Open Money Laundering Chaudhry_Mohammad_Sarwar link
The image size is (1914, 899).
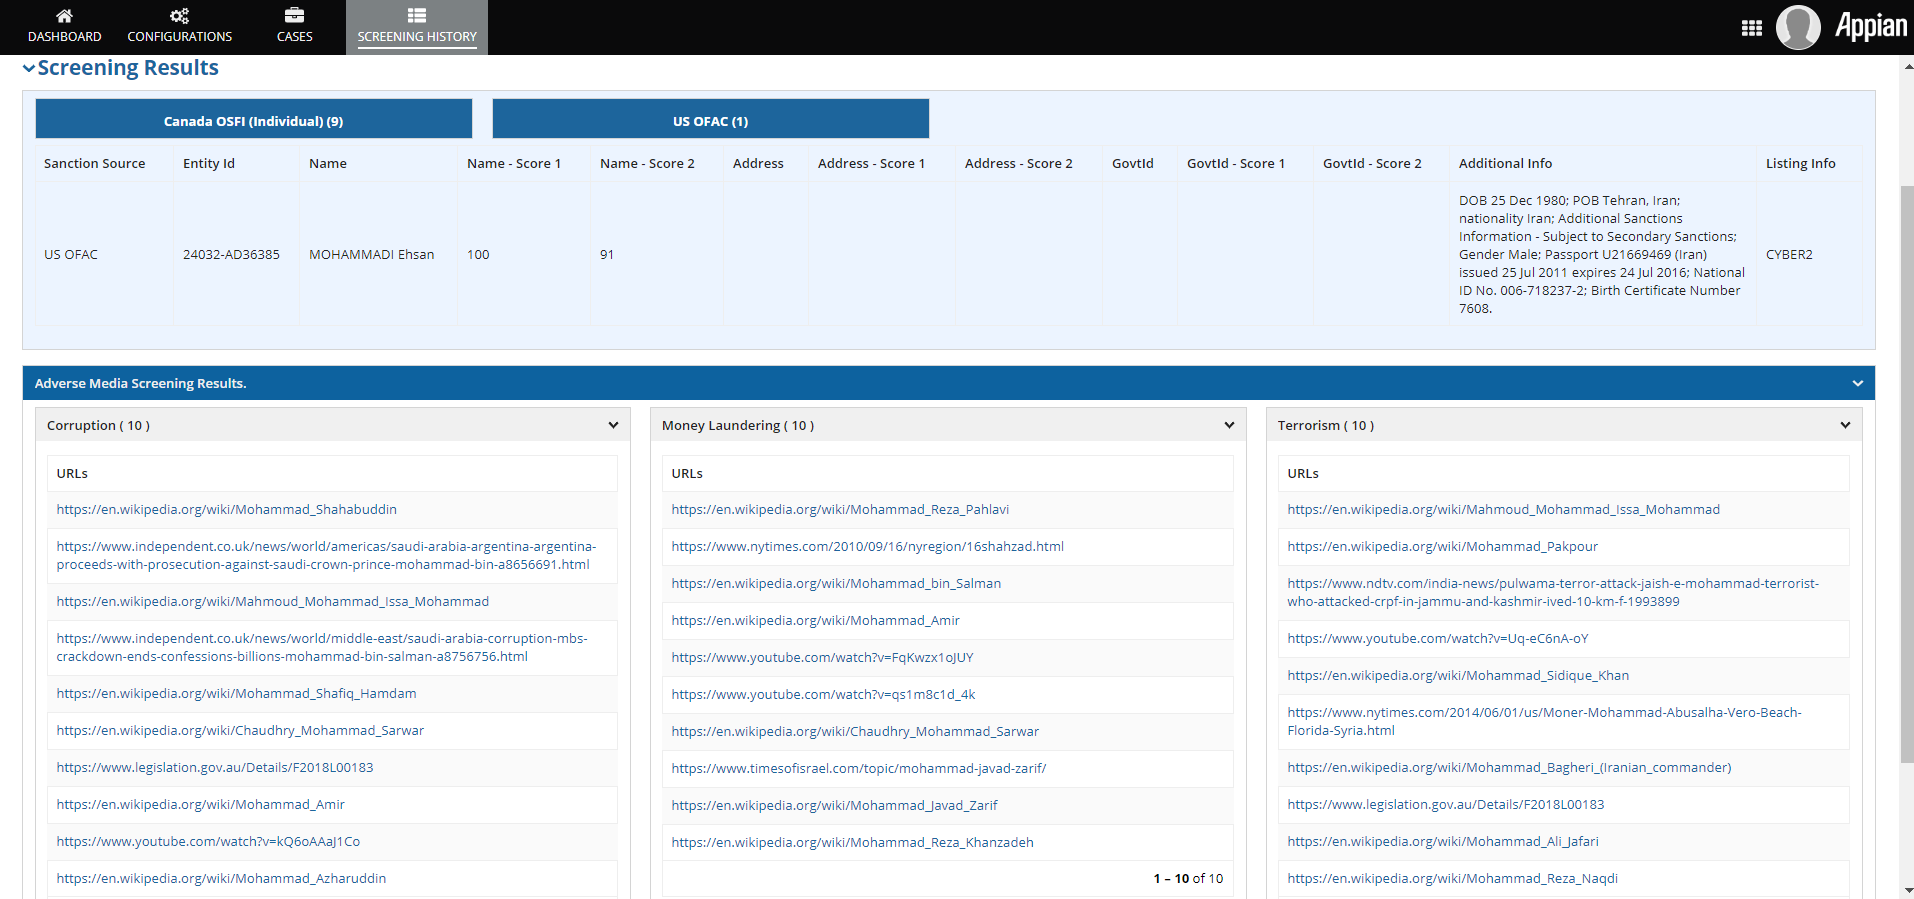click(x=855, y=731)
